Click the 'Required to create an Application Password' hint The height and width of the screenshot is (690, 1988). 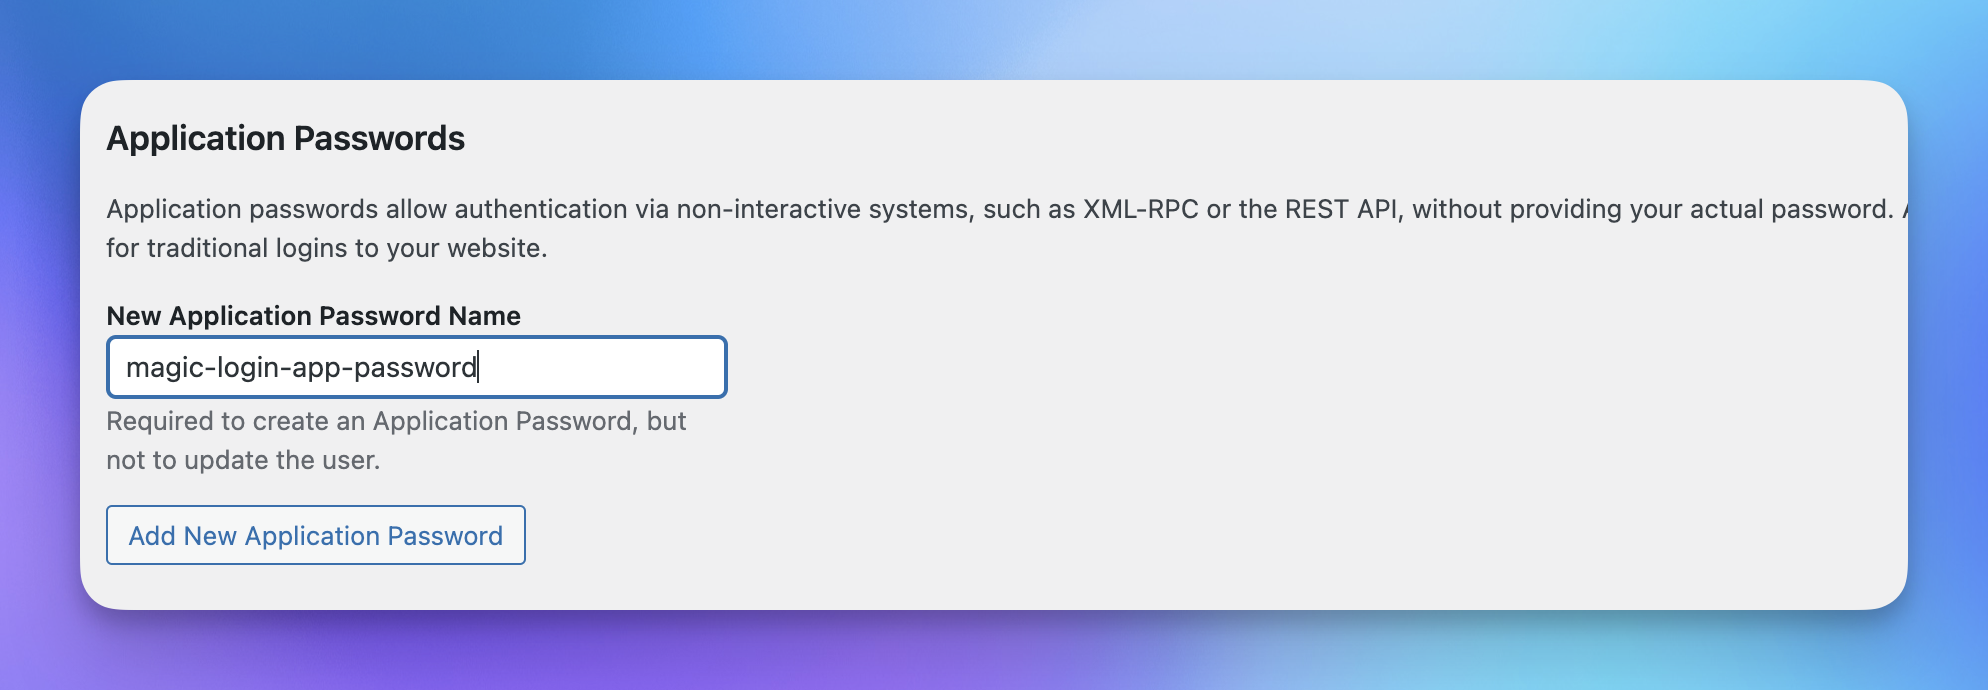click(370, 421)
